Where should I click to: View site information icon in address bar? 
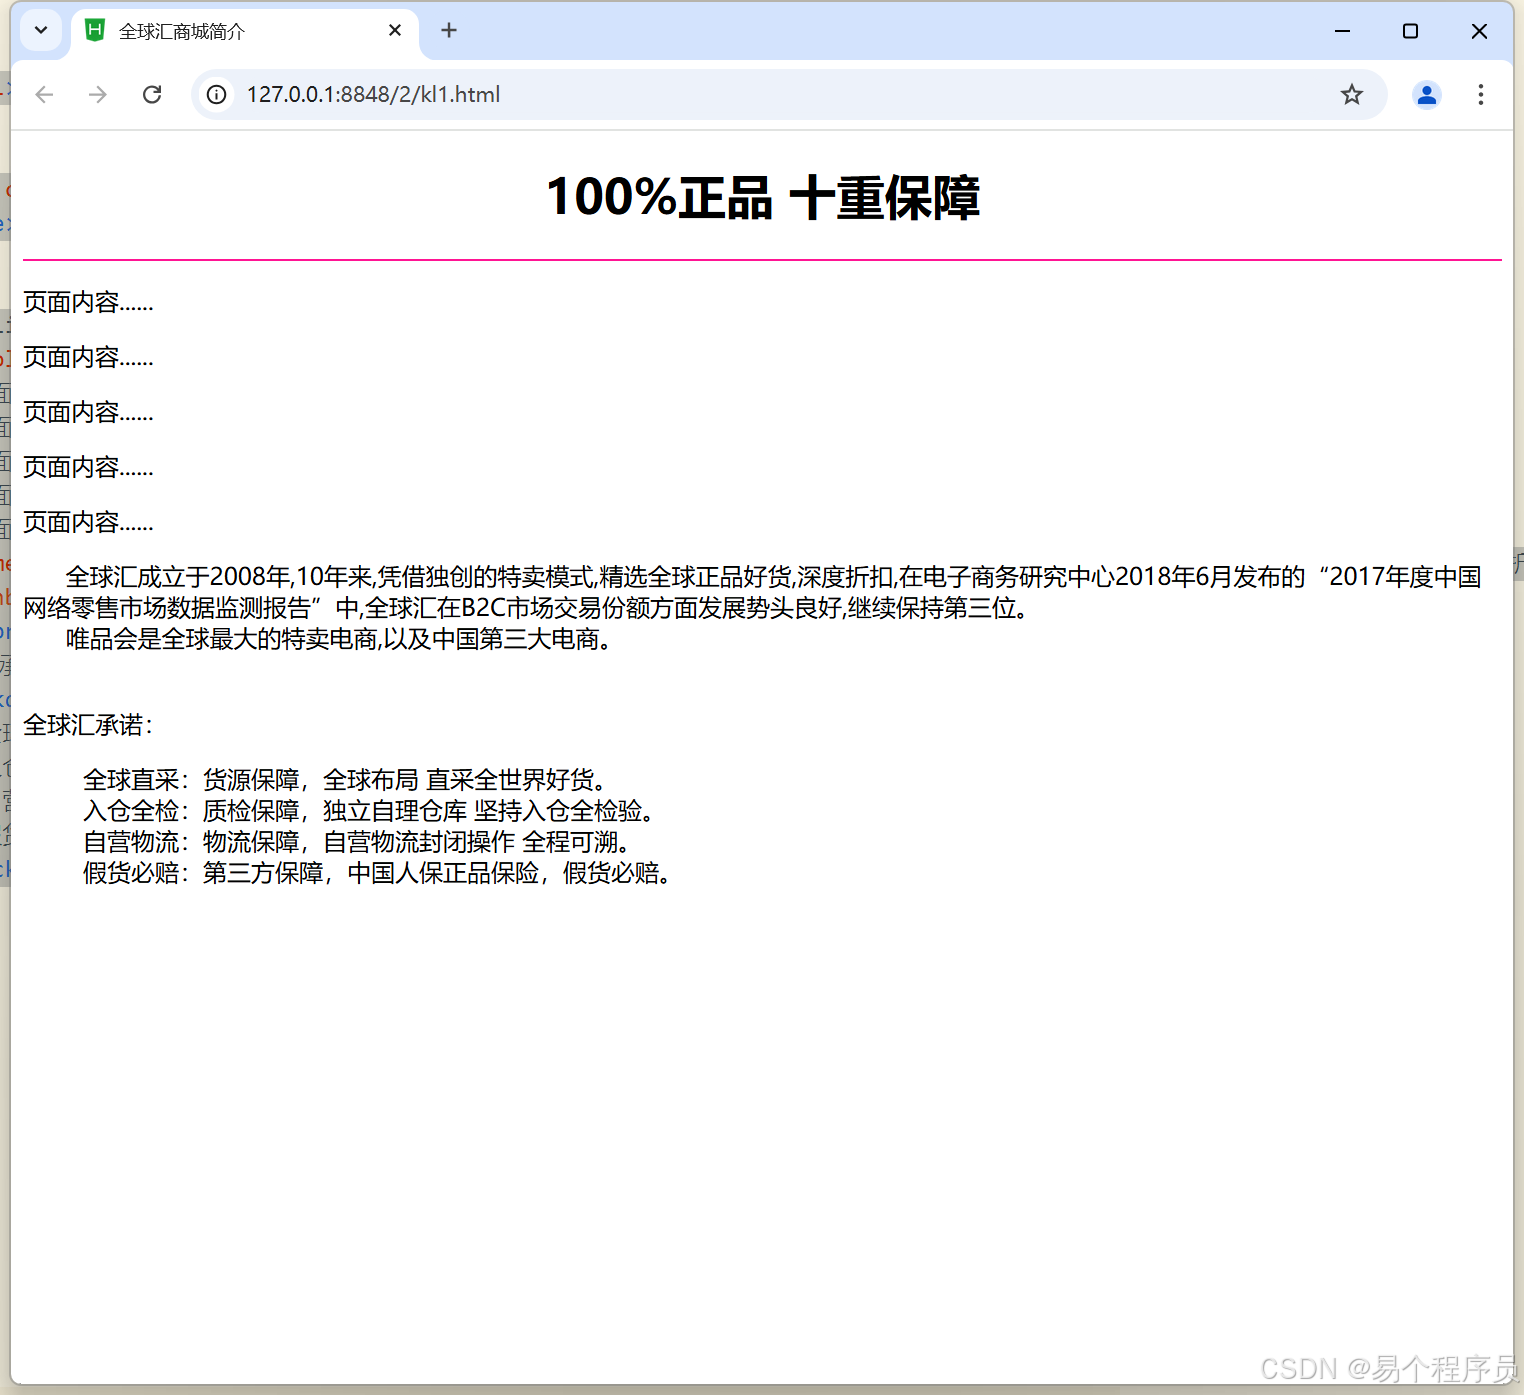[x=216, y=95]
